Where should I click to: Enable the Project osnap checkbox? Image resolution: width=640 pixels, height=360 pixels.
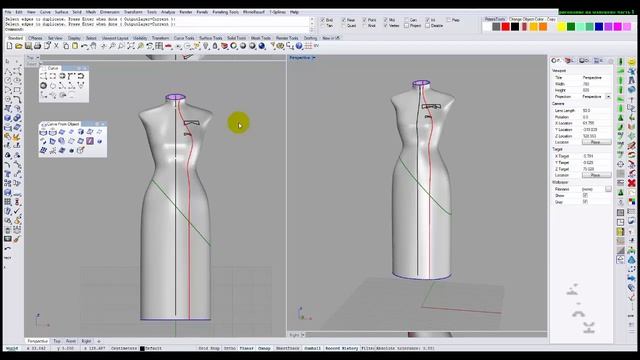[x=407, y=25]
